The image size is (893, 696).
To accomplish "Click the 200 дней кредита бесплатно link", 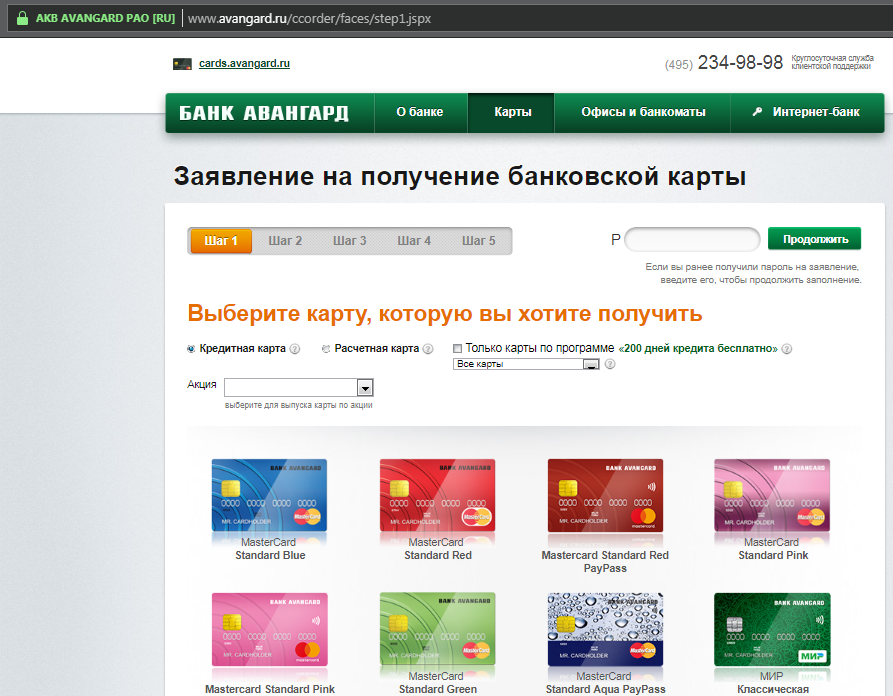I will [x=698, y=349].
